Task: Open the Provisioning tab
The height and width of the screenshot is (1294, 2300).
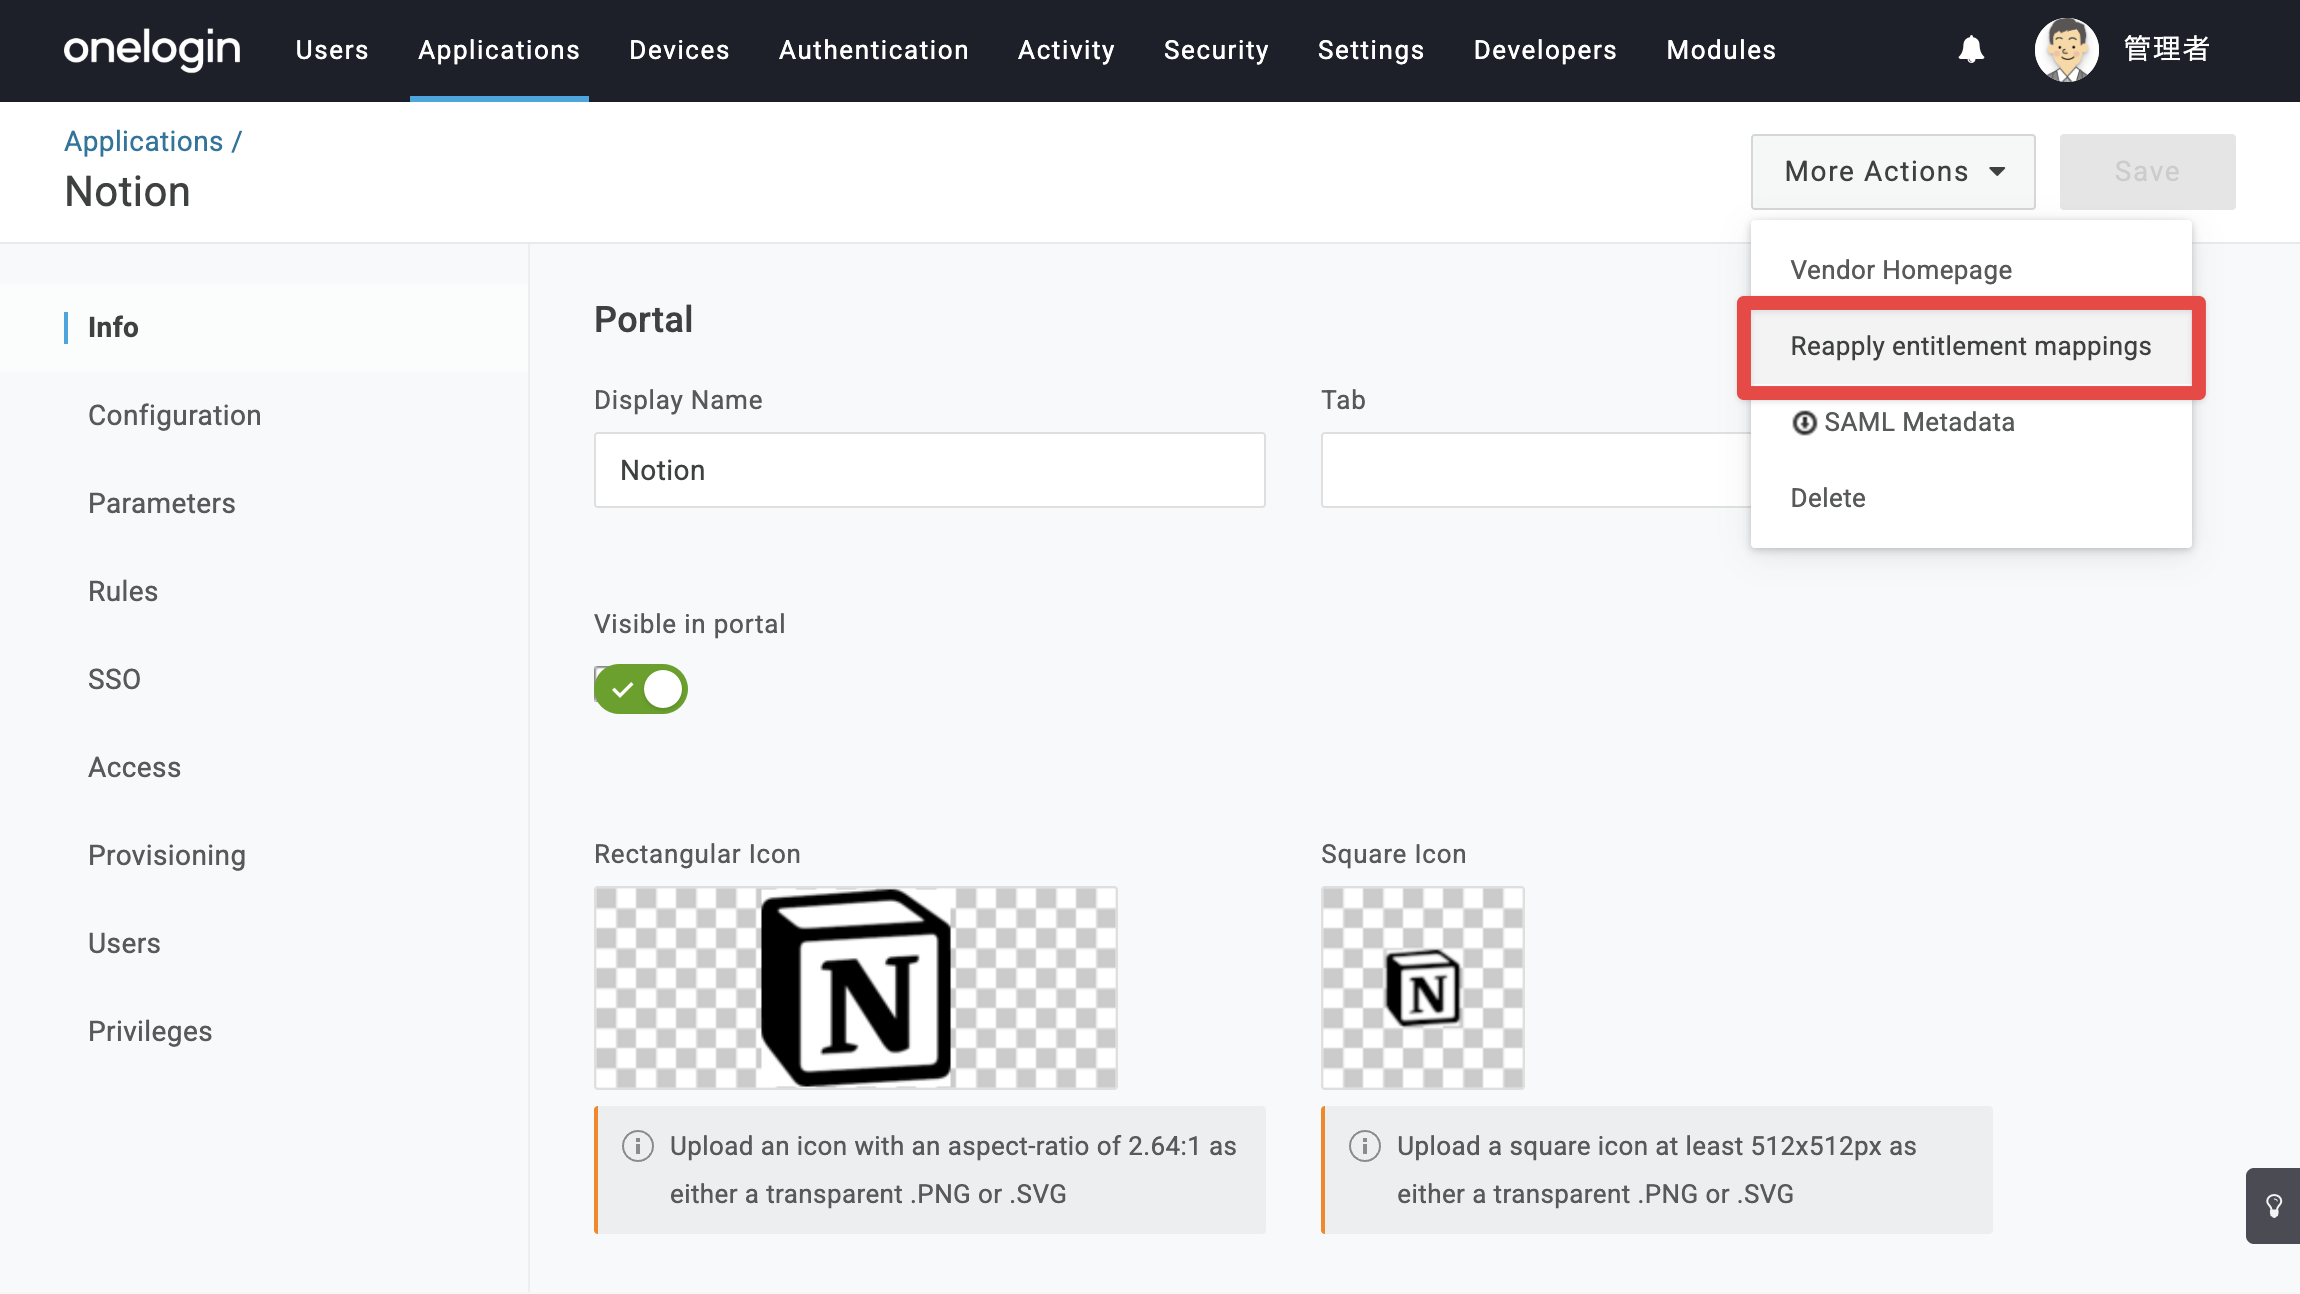Action: tap(264, 856)
